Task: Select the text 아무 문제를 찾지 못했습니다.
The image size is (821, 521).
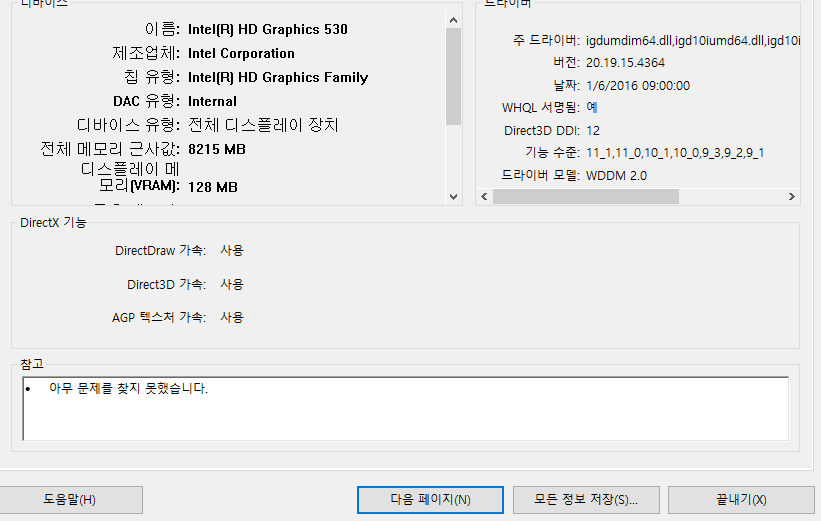Action: click(x=128, y=389)
